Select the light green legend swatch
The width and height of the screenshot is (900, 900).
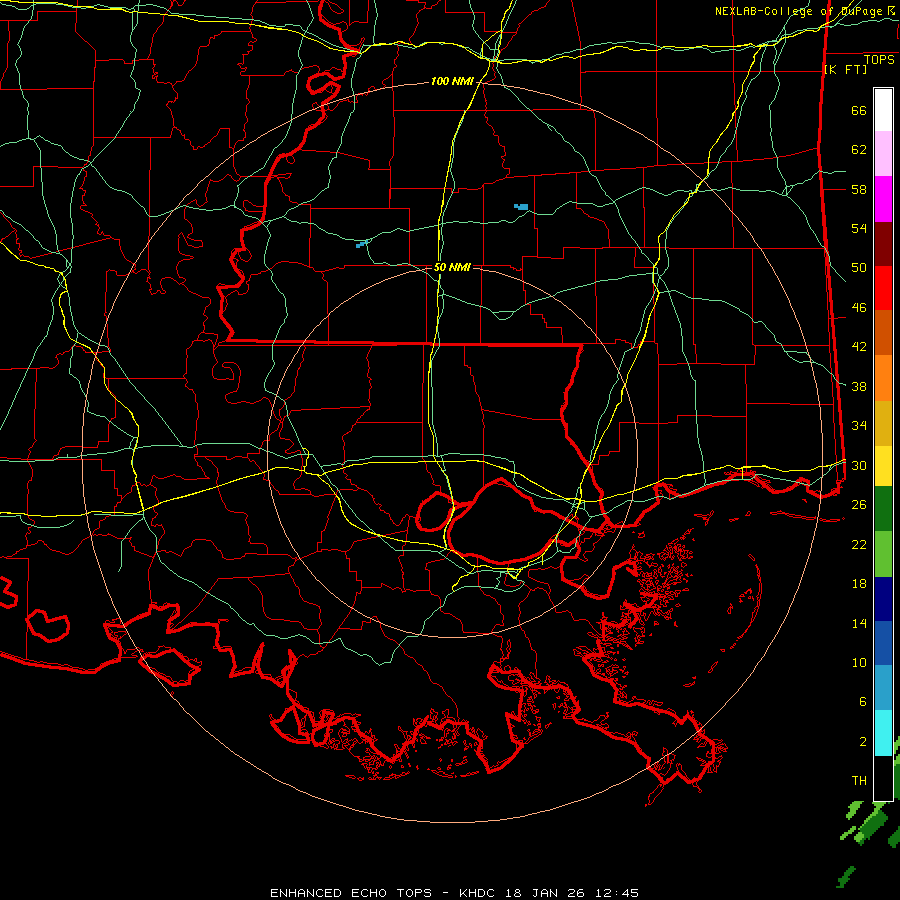(883, 553)
